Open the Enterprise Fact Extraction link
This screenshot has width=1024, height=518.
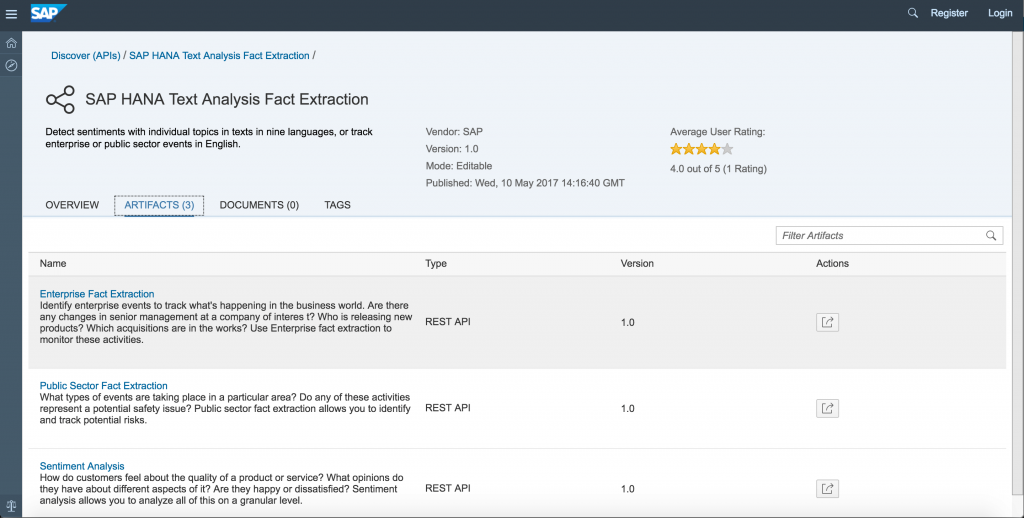click(x=97, y=294)
